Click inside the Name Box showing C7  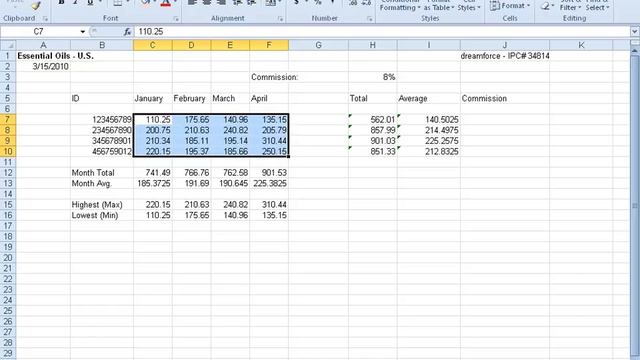(x=39, y=31)
